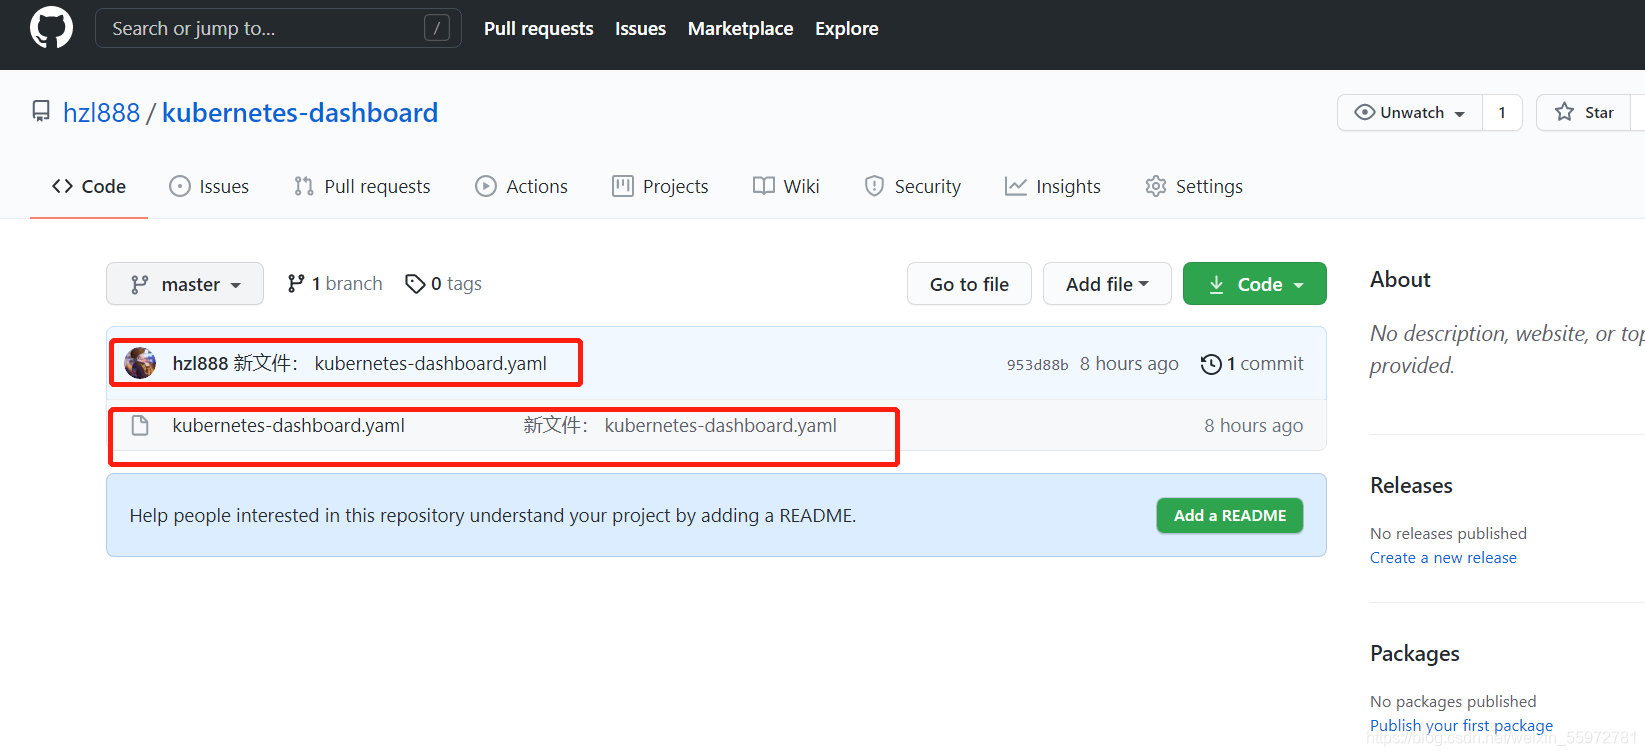Open latest commit message by hzl888
This screenshot has width=1645, height=756.
click(x=390, y=363)
